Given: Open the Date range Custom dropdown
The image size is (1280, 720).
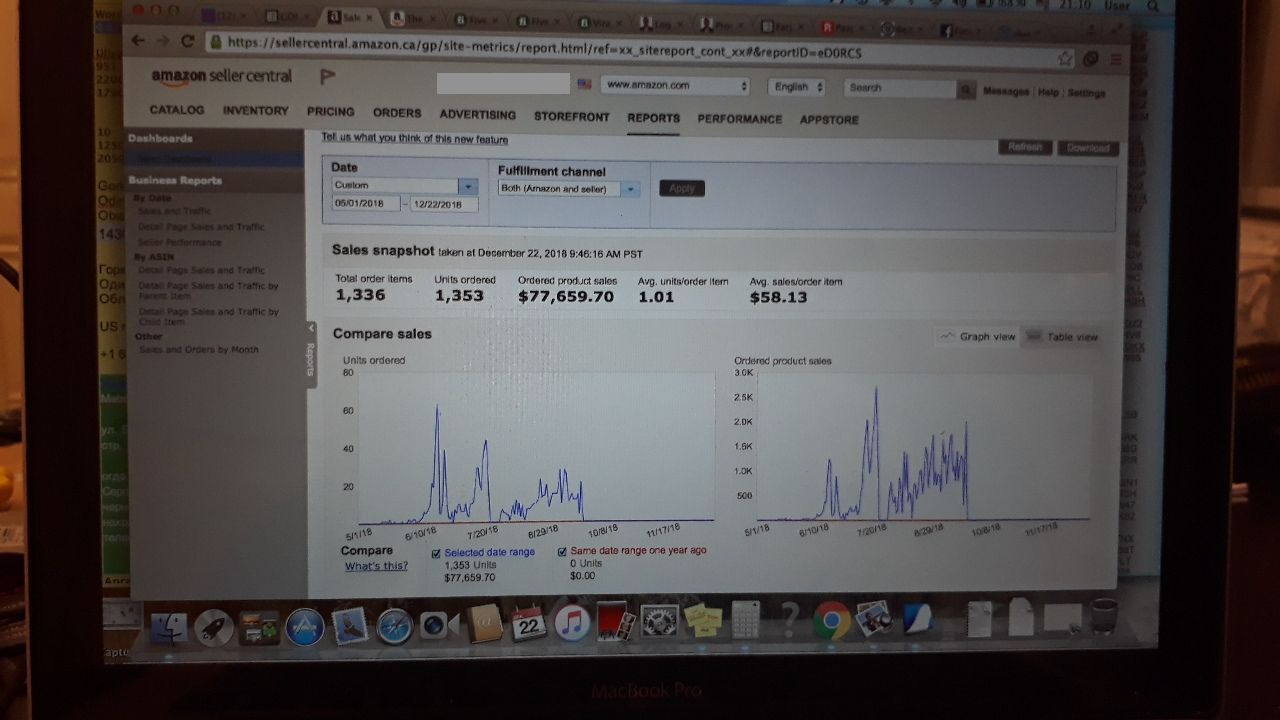Looking at the screenshot, I should coord(467,186).
